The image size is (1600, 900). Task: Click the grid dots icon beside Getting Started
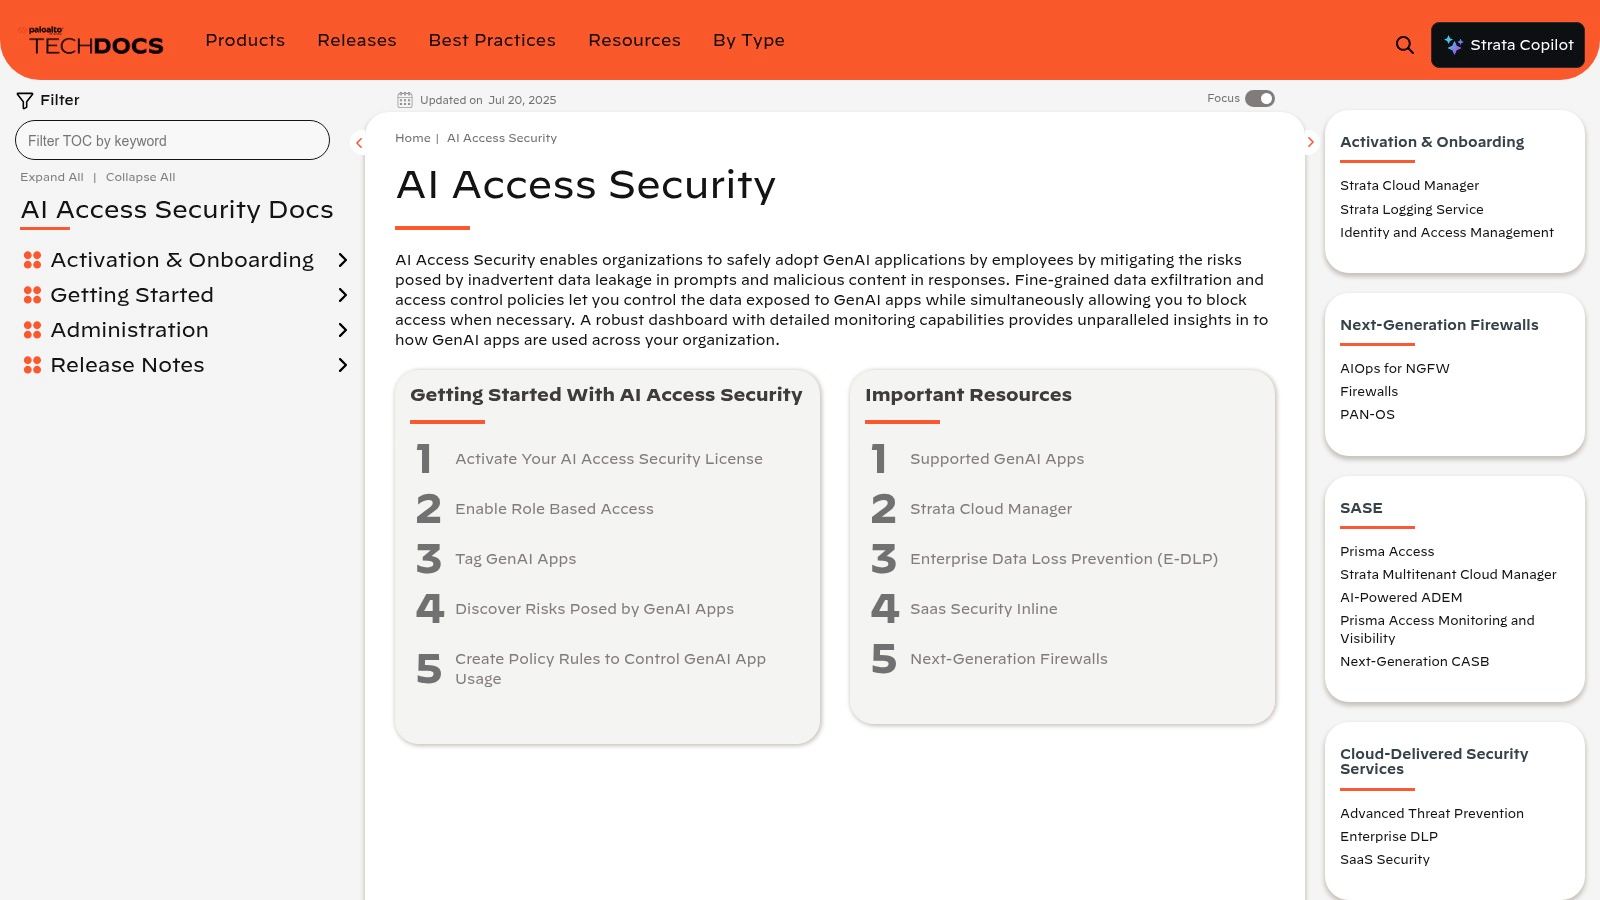34,294
